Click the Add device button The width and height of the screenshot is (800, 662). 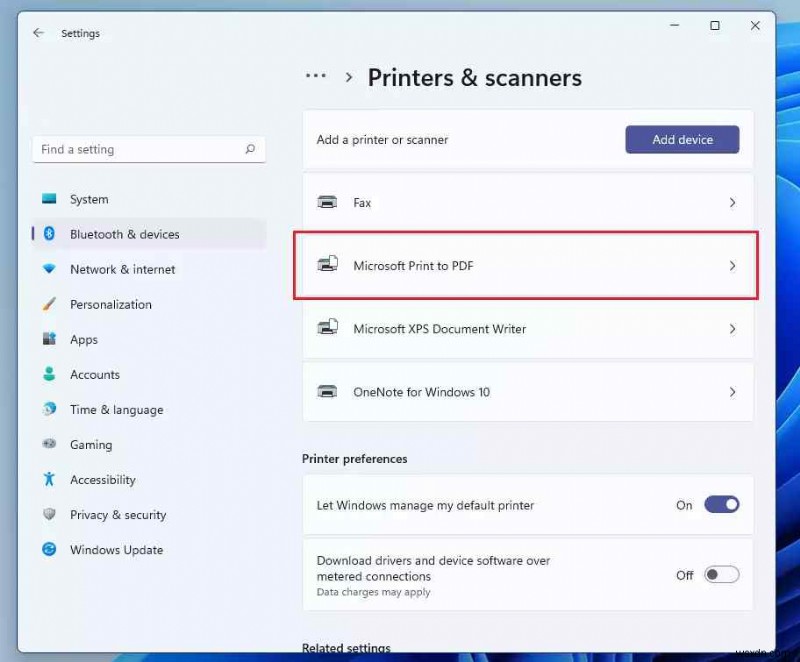[682, 140]
